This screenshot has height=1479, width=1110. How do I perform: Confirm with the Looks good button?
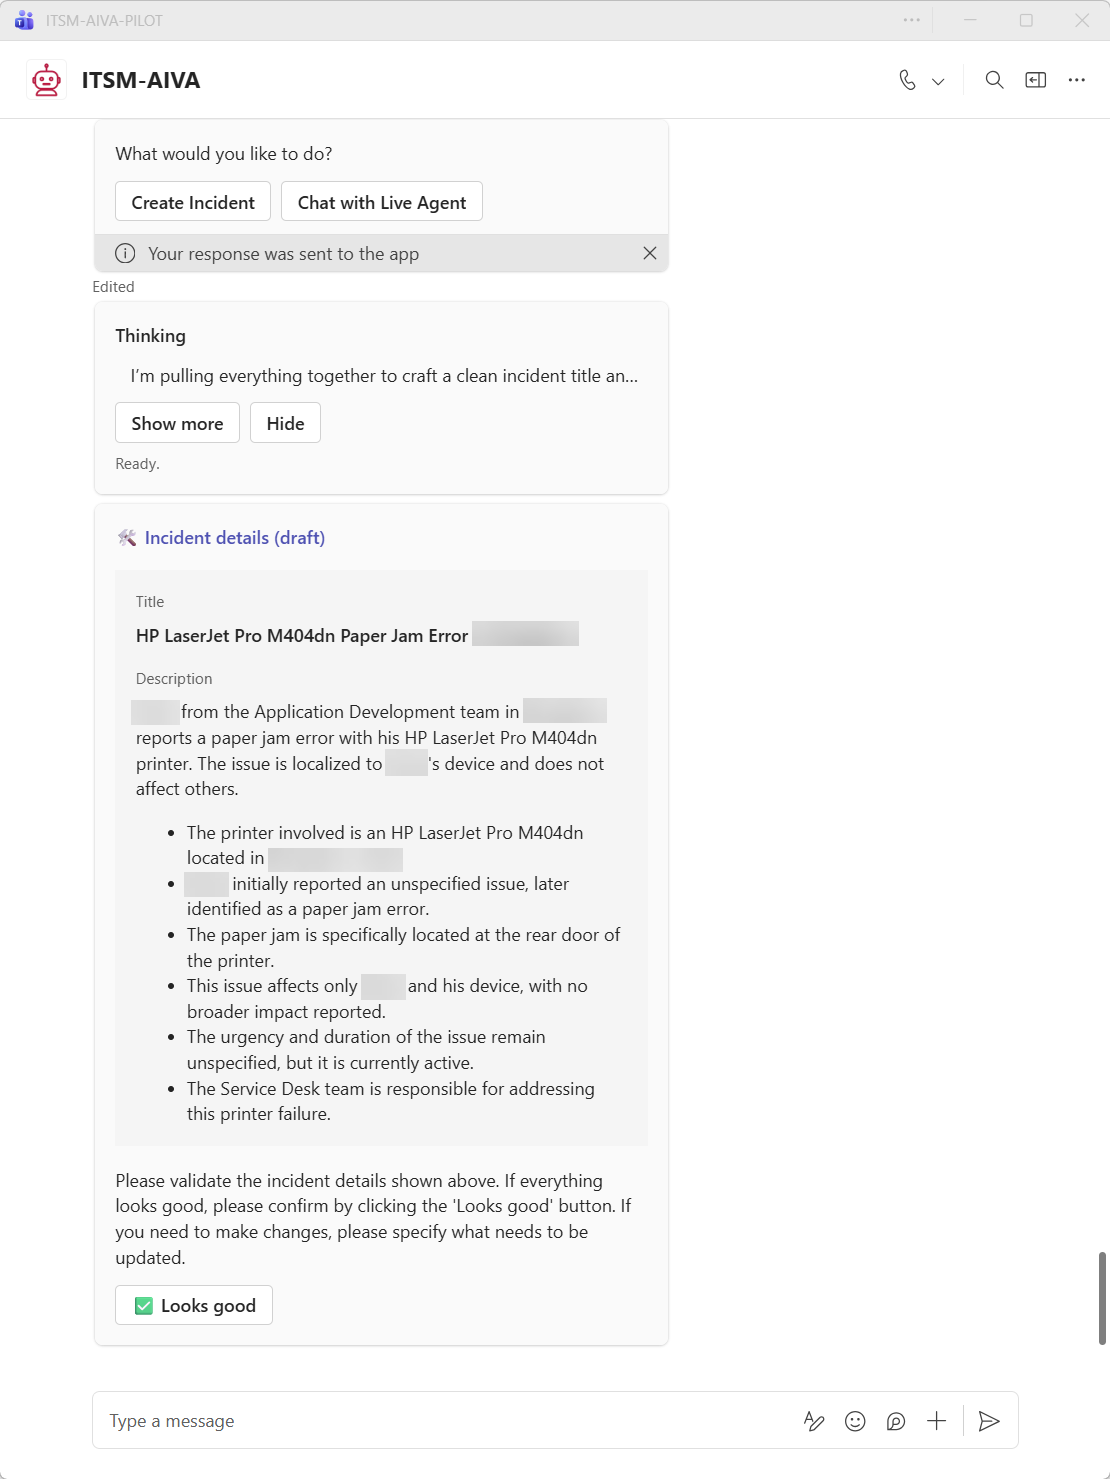(x=194, y=1305)
